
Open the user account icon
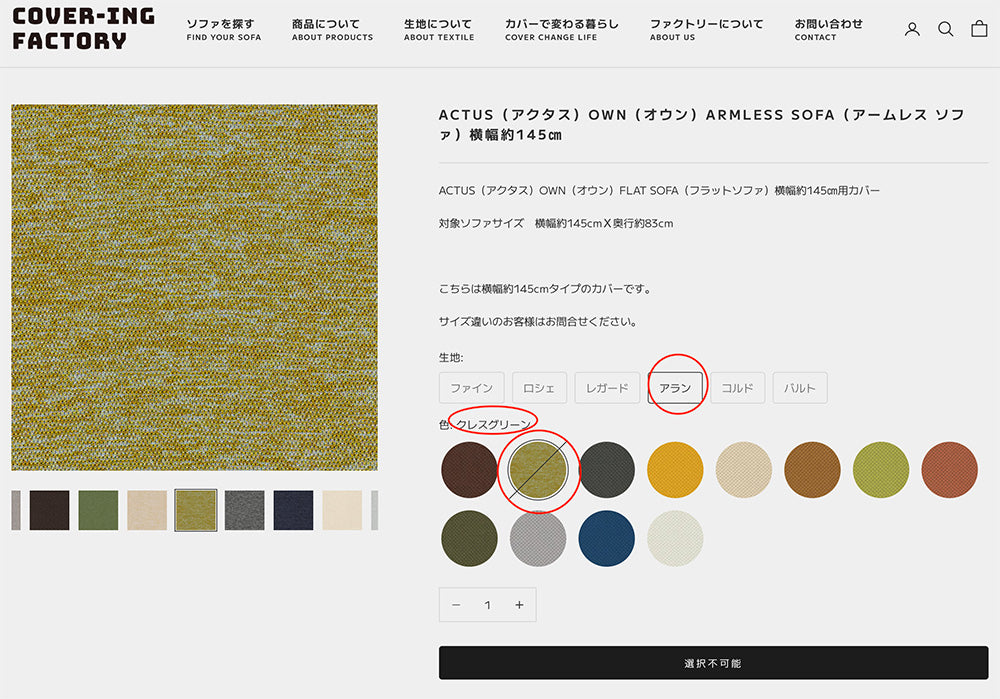point(912,29)
